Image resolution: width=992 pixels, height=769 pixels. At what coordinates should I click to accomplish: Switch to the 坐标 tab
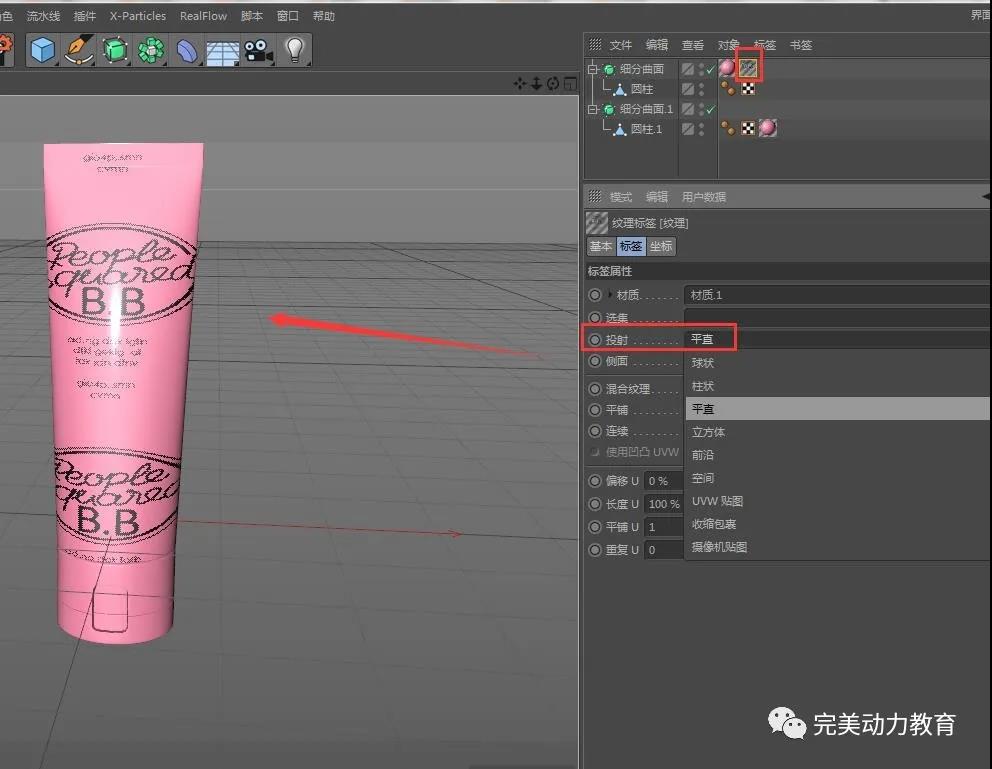661,246
